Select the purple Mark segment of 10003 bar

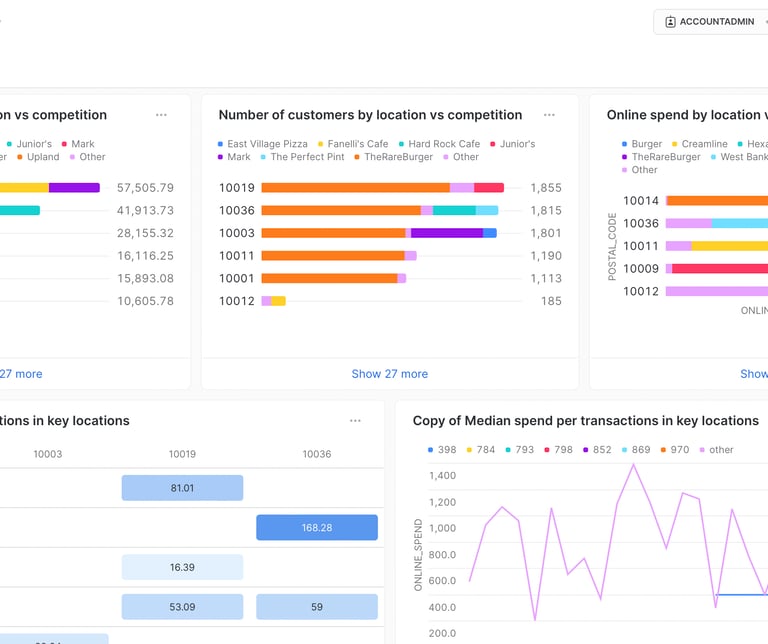click(x=447, y=233)
